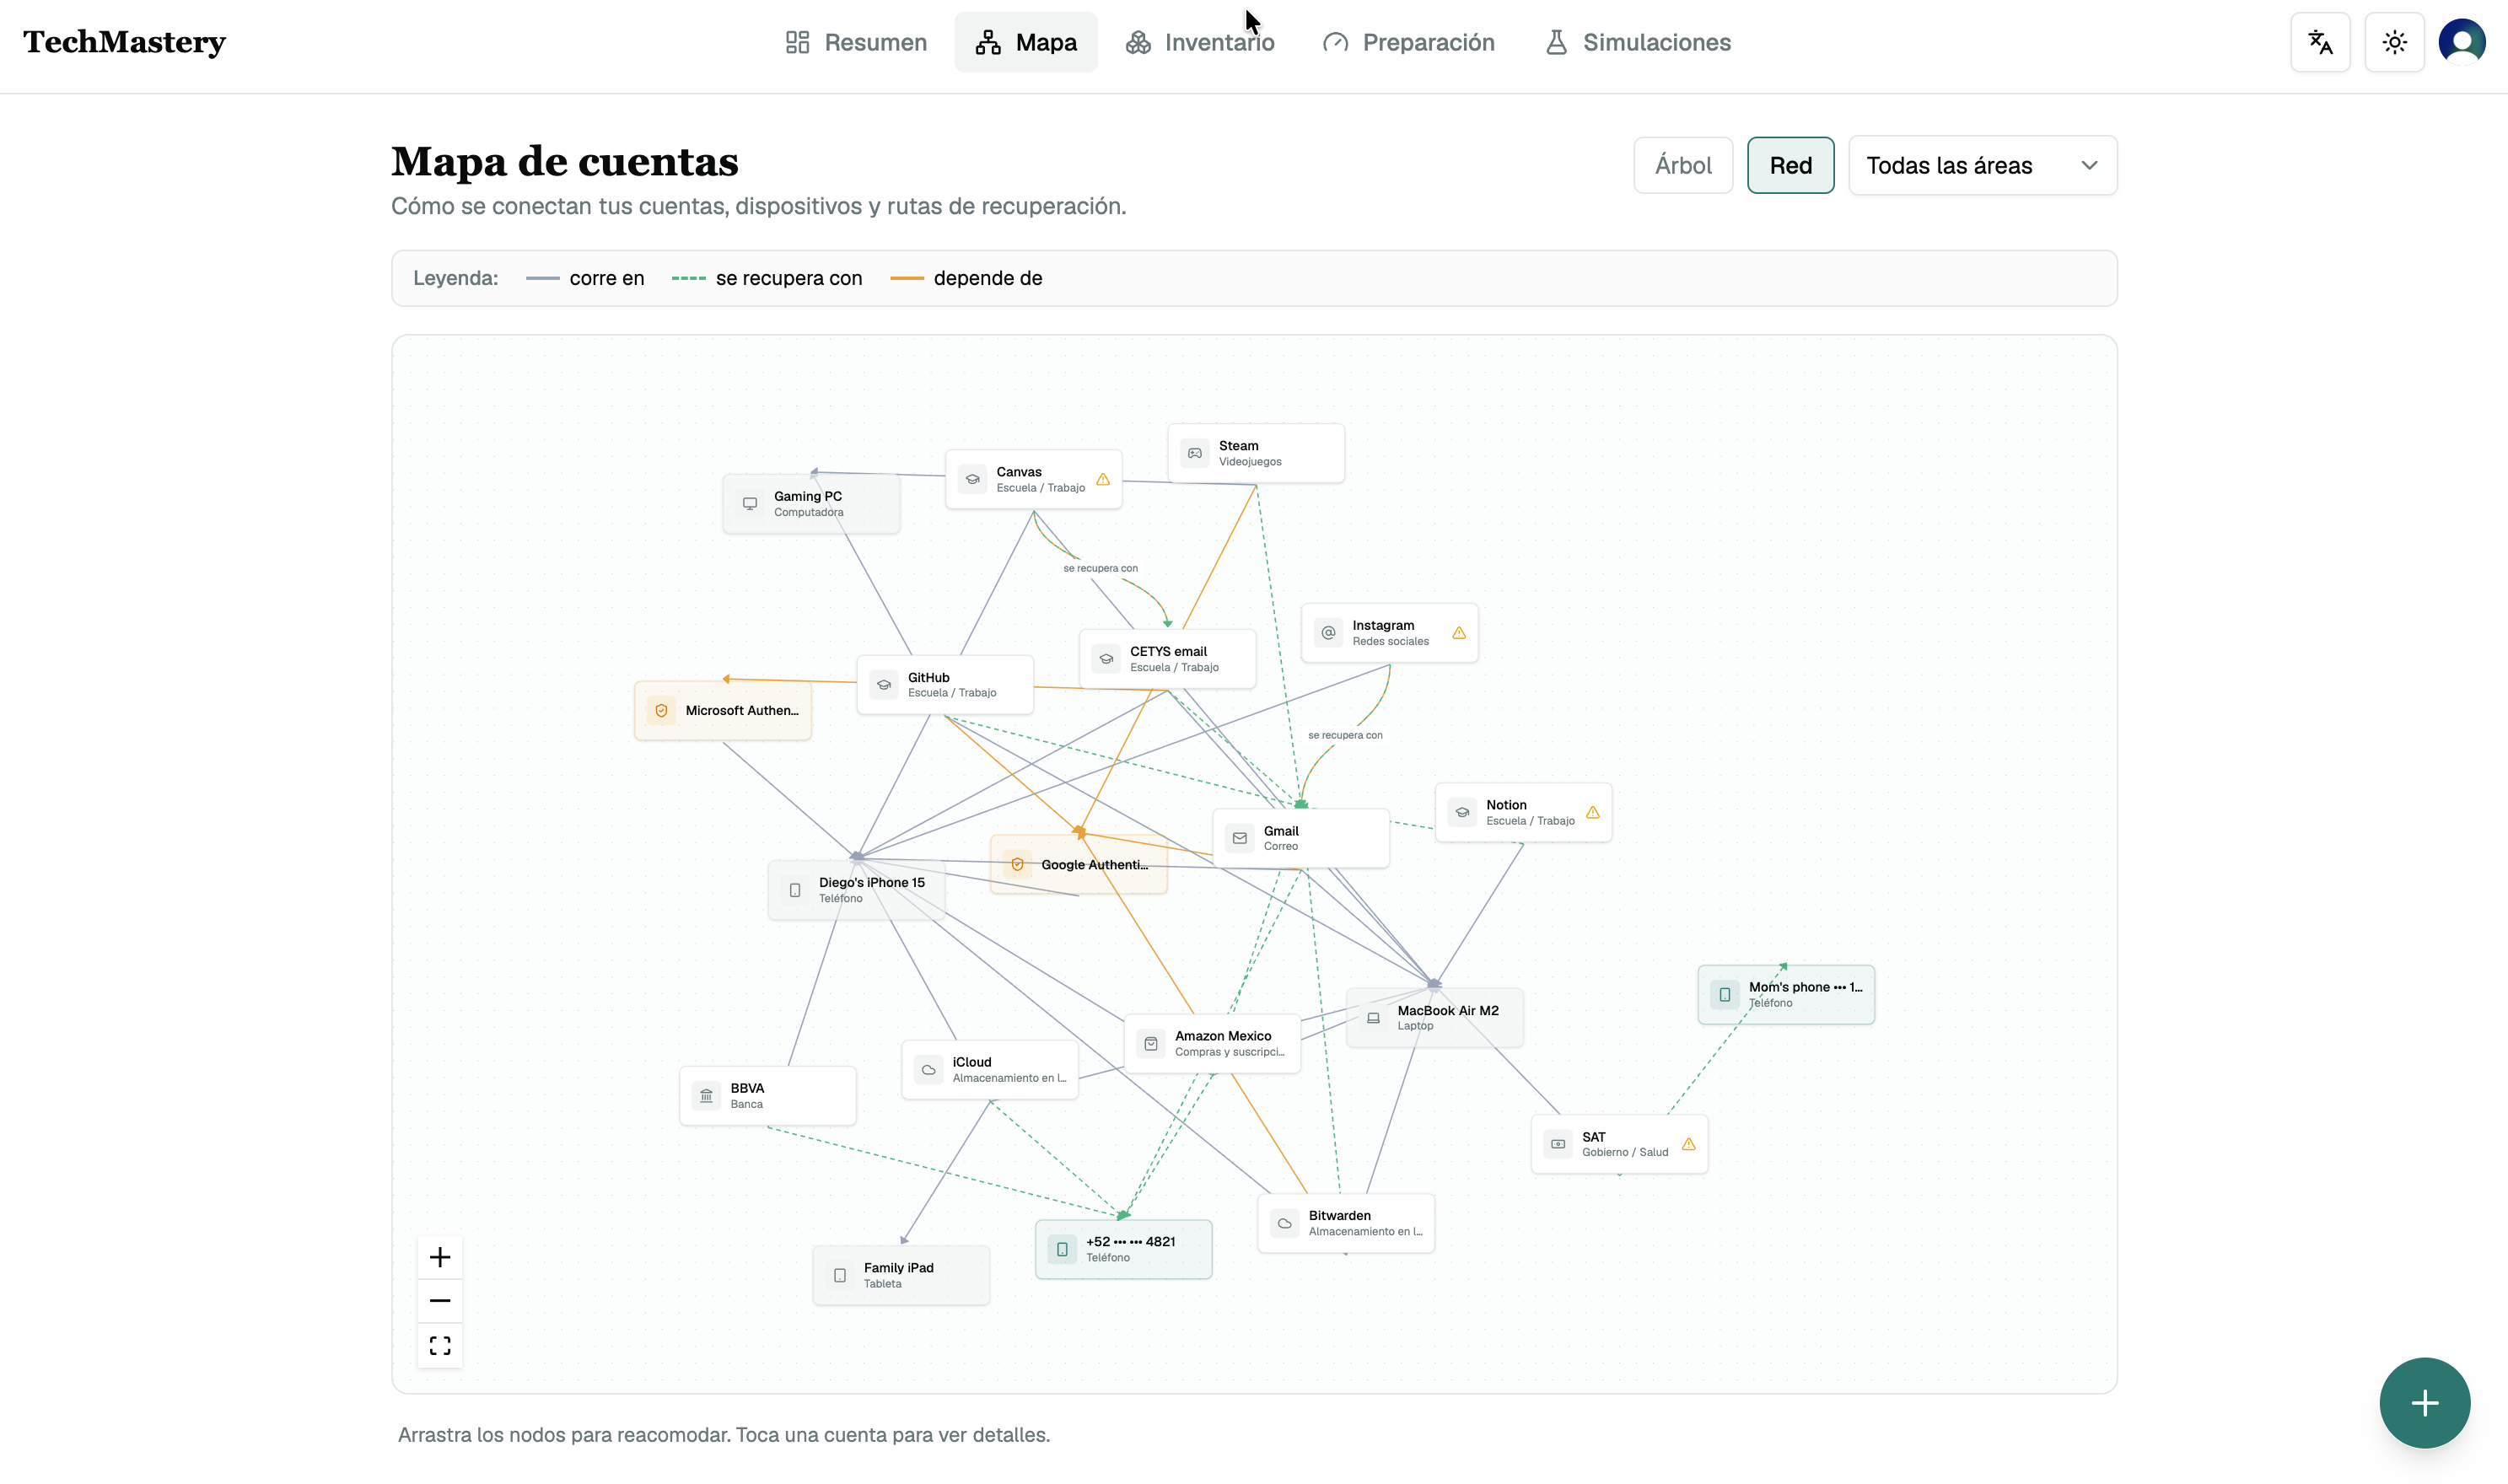Switch to the Red view

1790,165
